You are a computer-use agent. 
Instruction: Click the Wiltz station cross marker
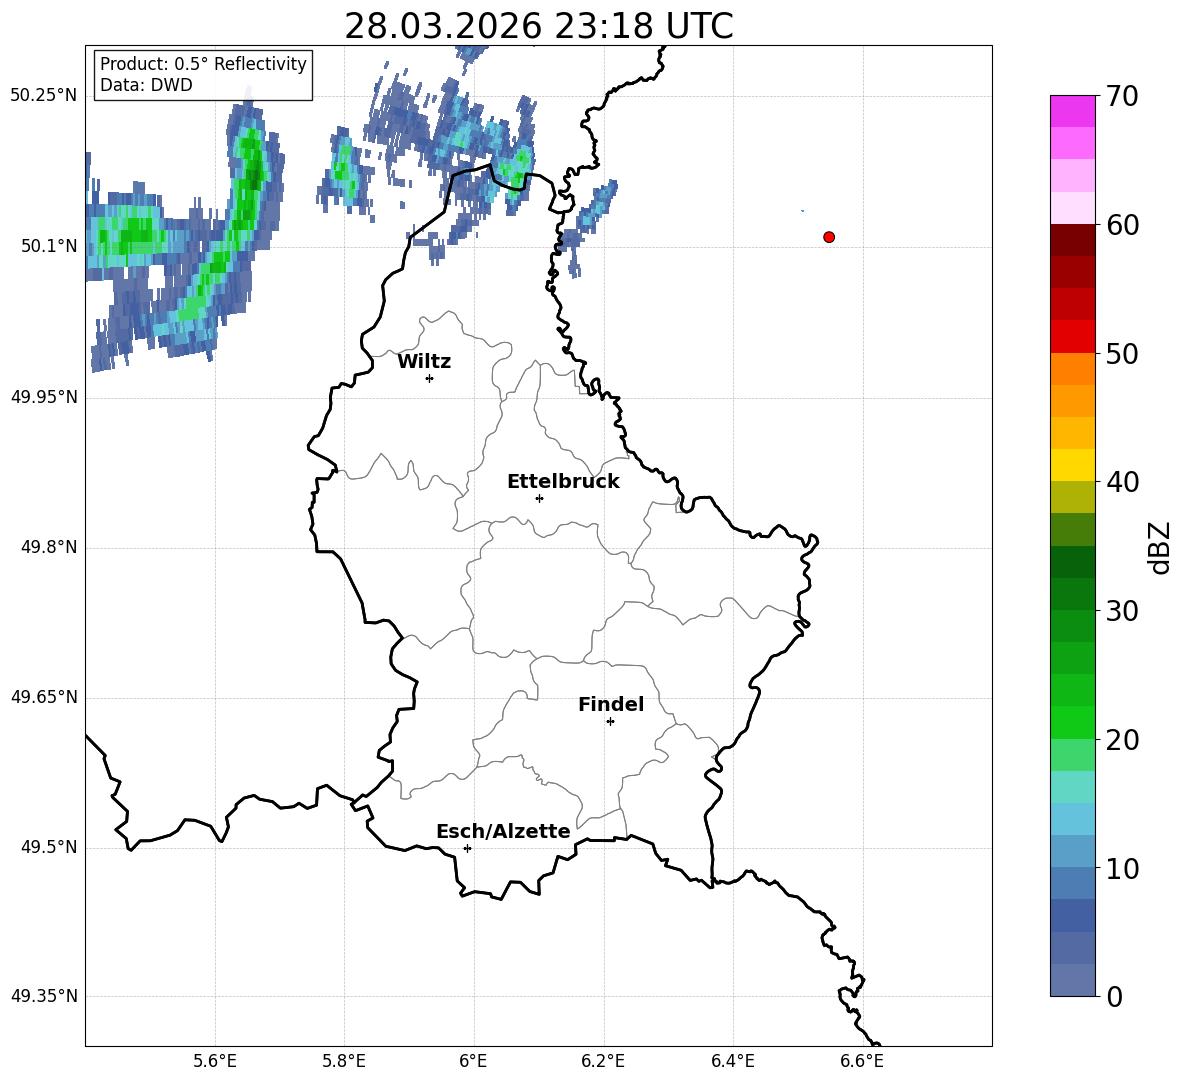pos(430,378)
